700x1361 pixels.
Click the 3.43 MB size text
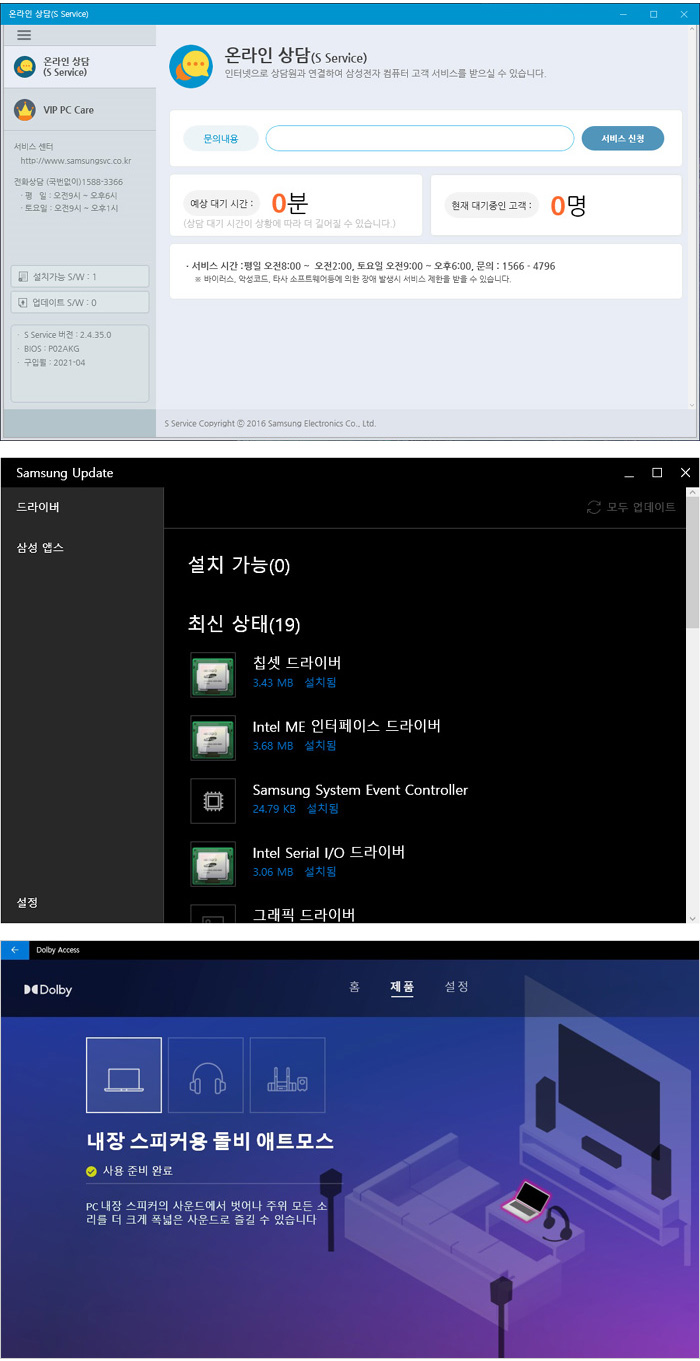273,683
